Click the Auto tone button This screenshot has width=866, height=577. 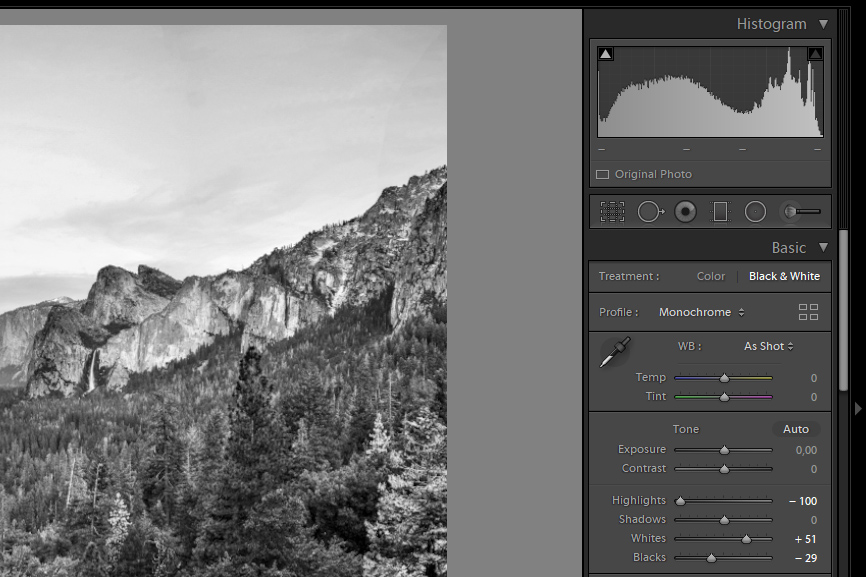(795, 428)
